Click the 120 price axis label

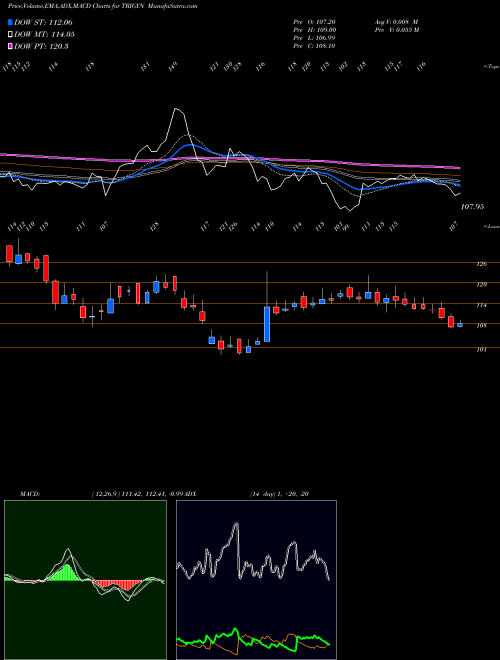(x=482, y=285)
